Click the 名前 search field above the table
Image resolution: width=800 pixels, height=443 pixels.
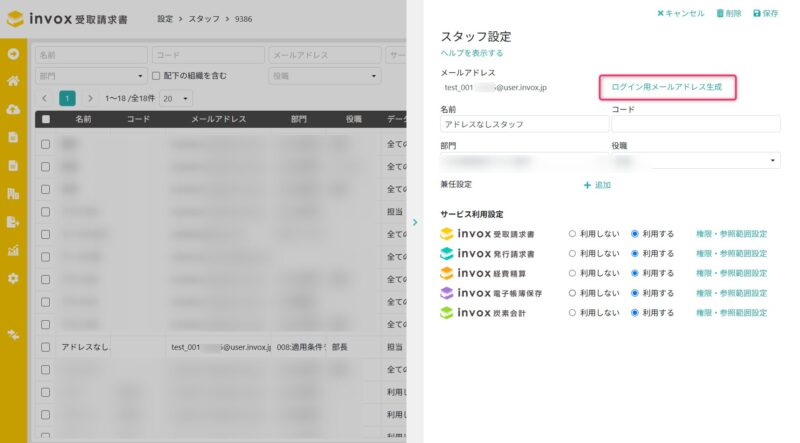[91, 55]
